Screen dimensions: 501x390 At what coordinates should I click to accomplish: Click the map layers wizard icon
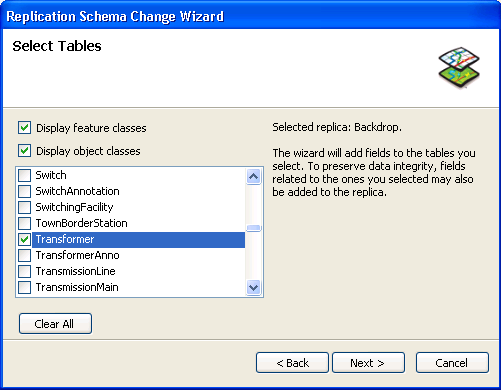click(459, 68)
